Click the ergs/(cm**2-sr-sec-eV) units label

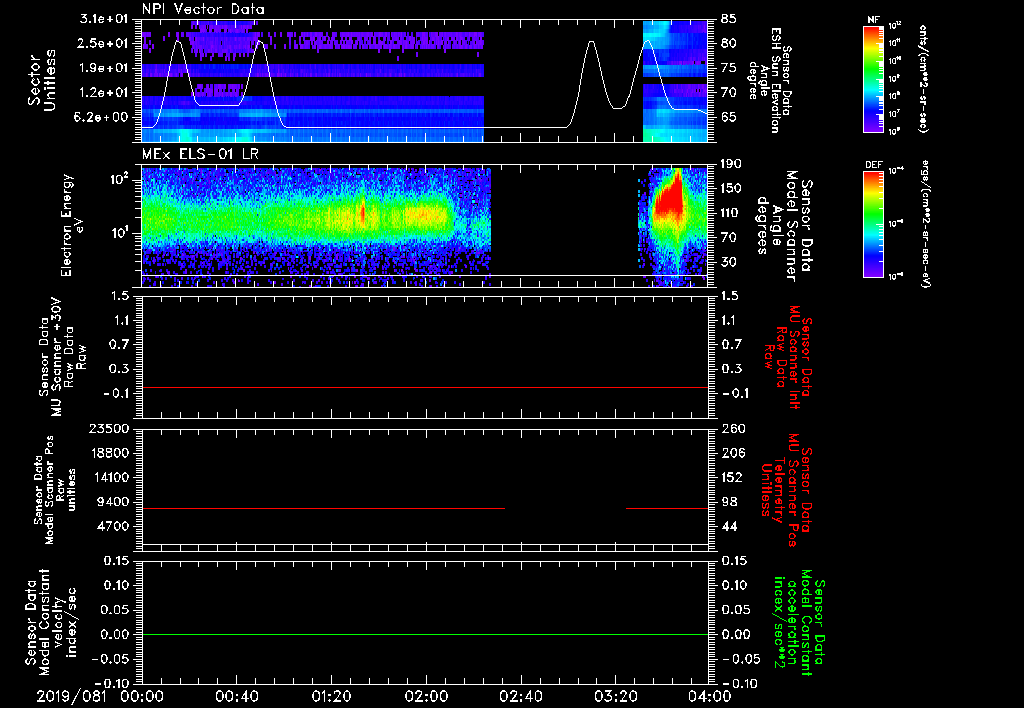925,223
